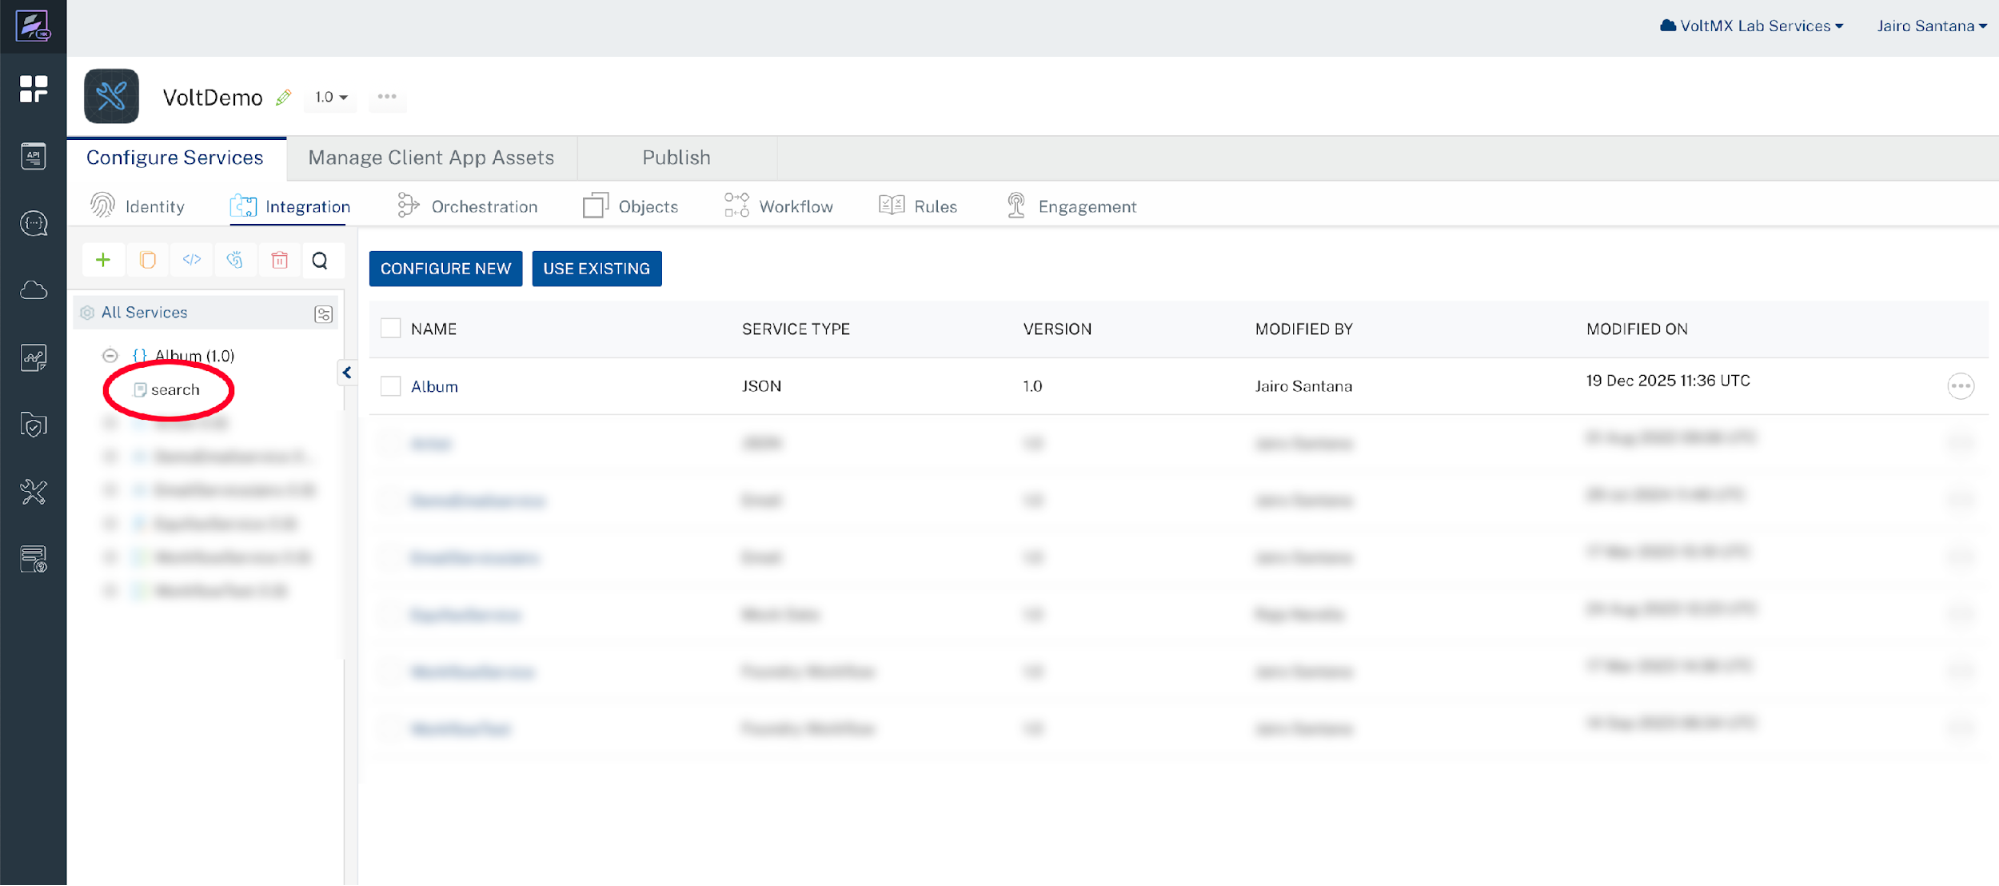
Task: Open the search magnifier in services toolbar
Action: [320, 260]
